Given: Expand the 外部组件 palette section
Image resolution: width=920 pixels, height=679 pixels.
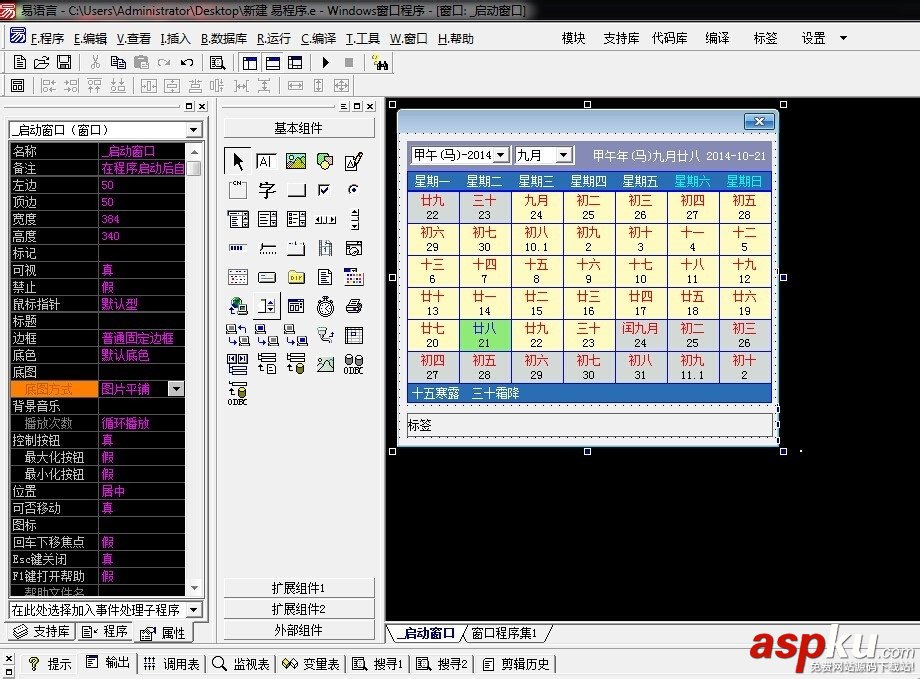Looking at the screenshot, I should [299, 630].
